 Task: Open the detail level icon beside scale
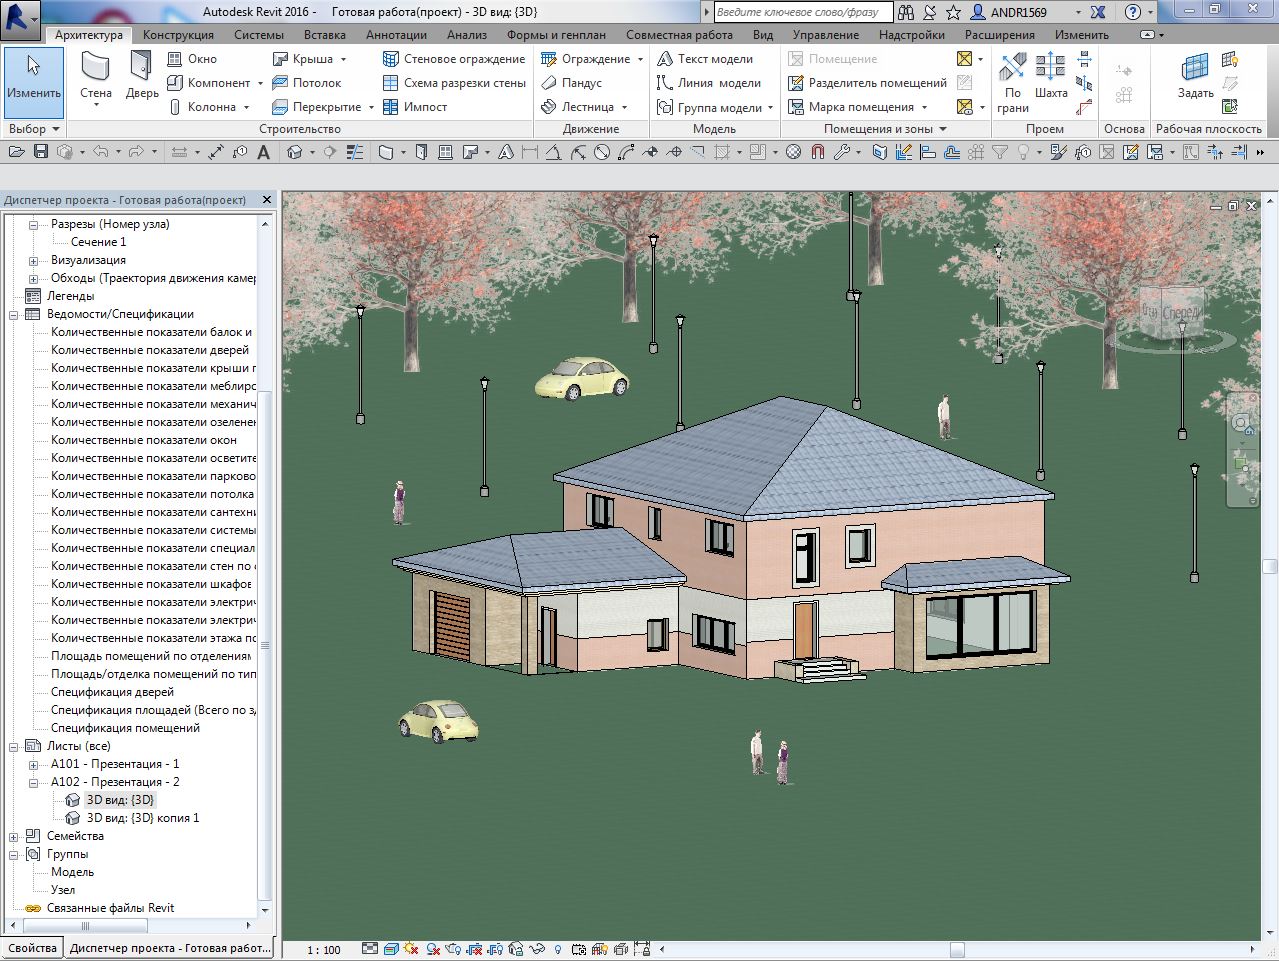(x=369, y=949)
